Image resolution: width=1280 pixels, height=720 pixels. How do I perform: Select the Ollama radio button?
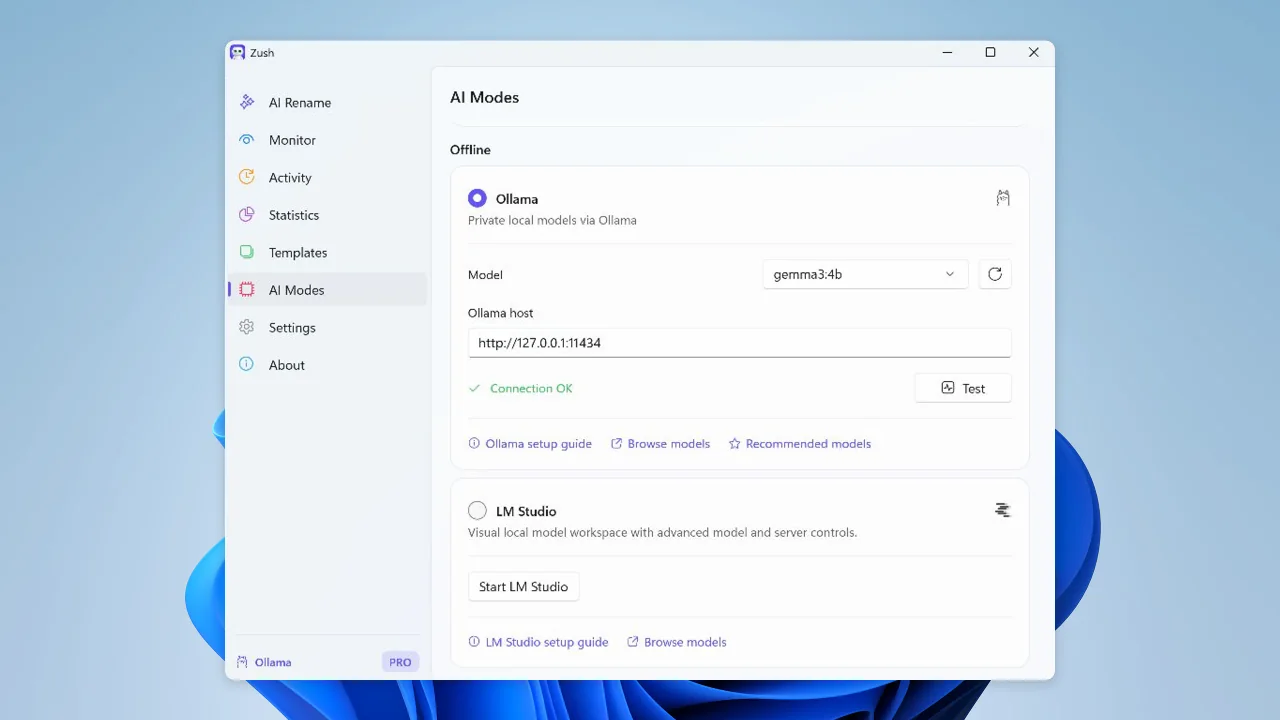pyautogui.click(x=477, y=198)
